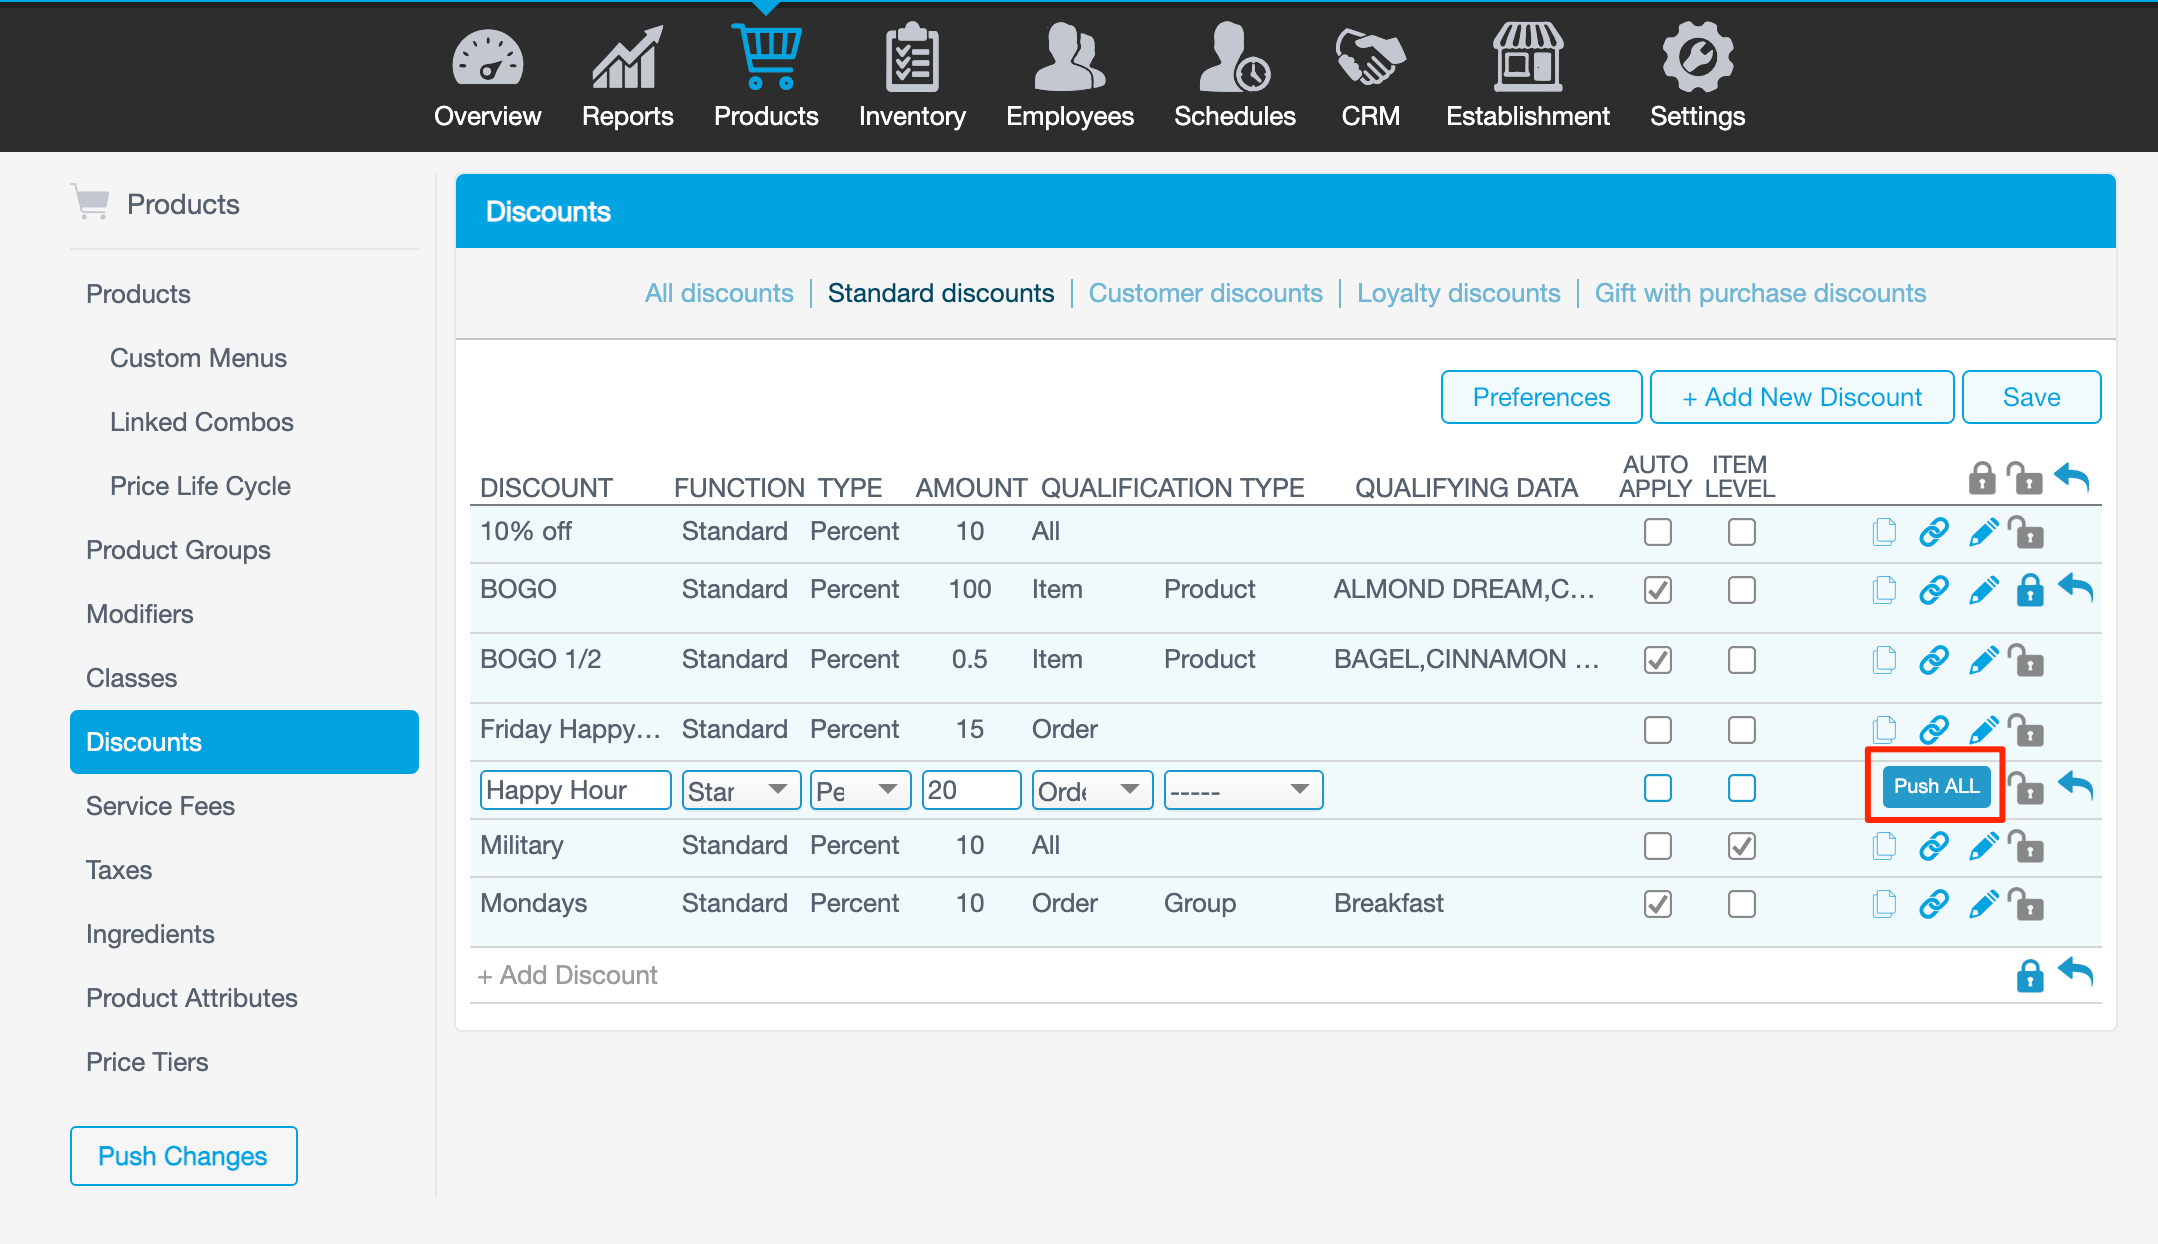2158x1244 pixels.
Task: Select Service Fees in sidebar
Action: (160, 806)
